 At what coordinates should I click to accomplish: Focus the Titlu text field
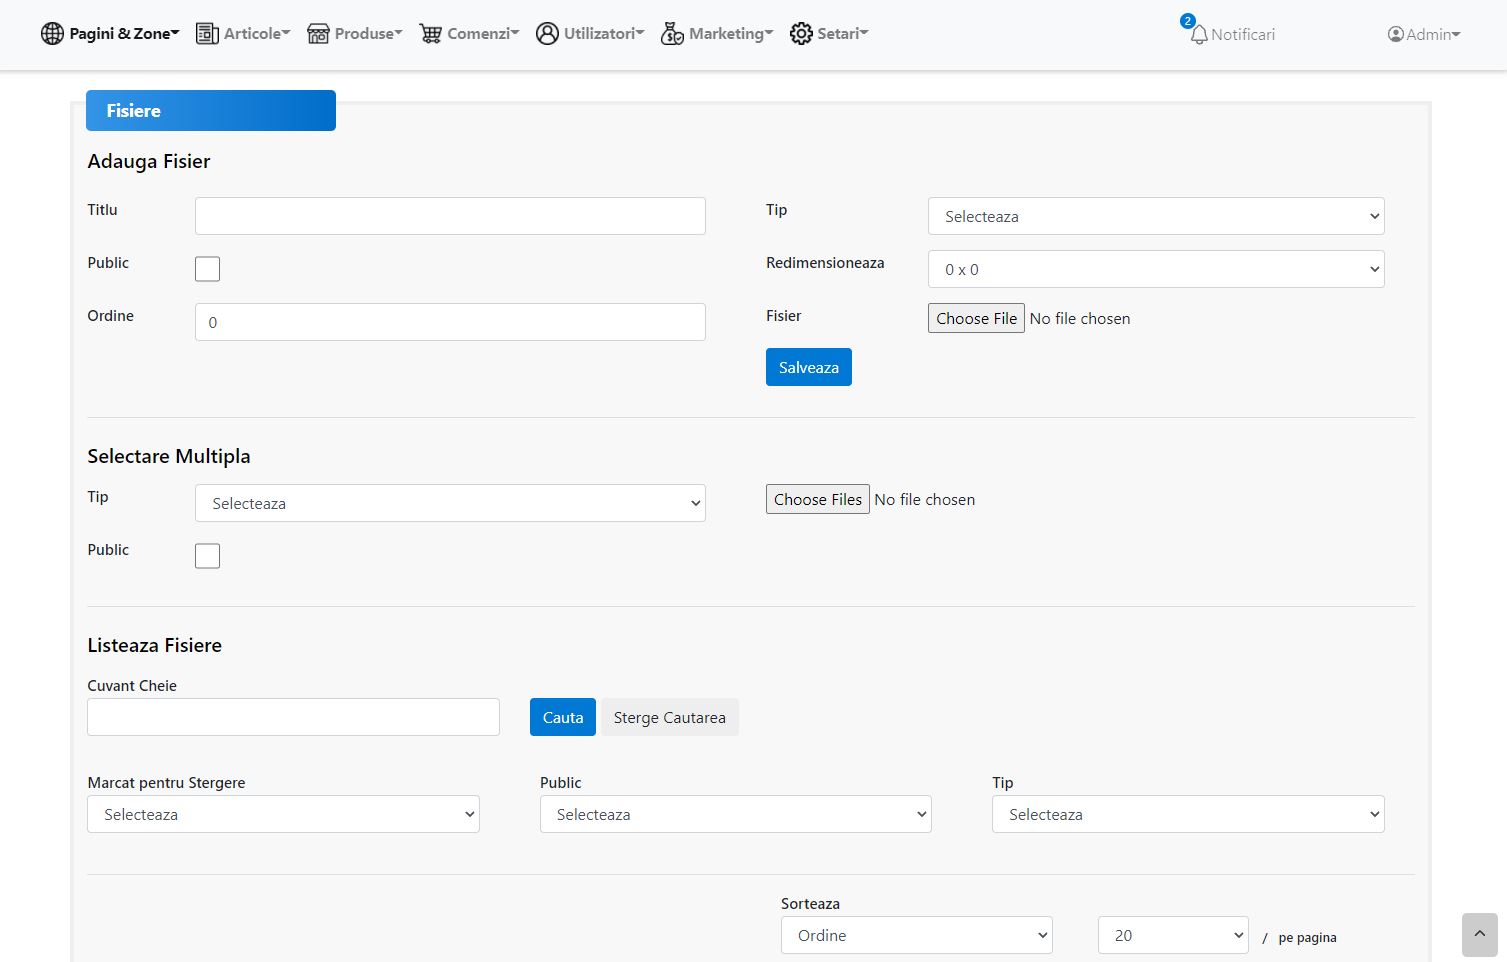pos(450,216)
